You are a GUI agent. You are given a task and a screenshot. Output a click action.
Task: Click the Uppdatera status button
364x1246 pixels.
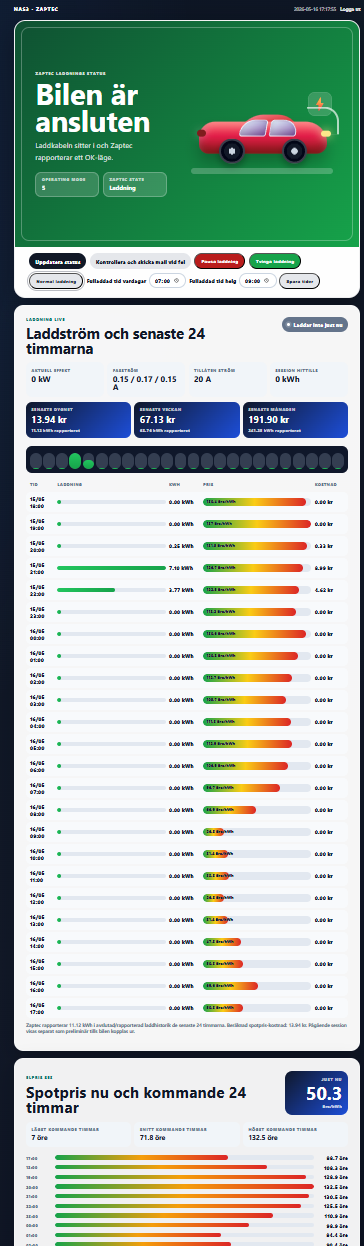[x=58, y=261]
